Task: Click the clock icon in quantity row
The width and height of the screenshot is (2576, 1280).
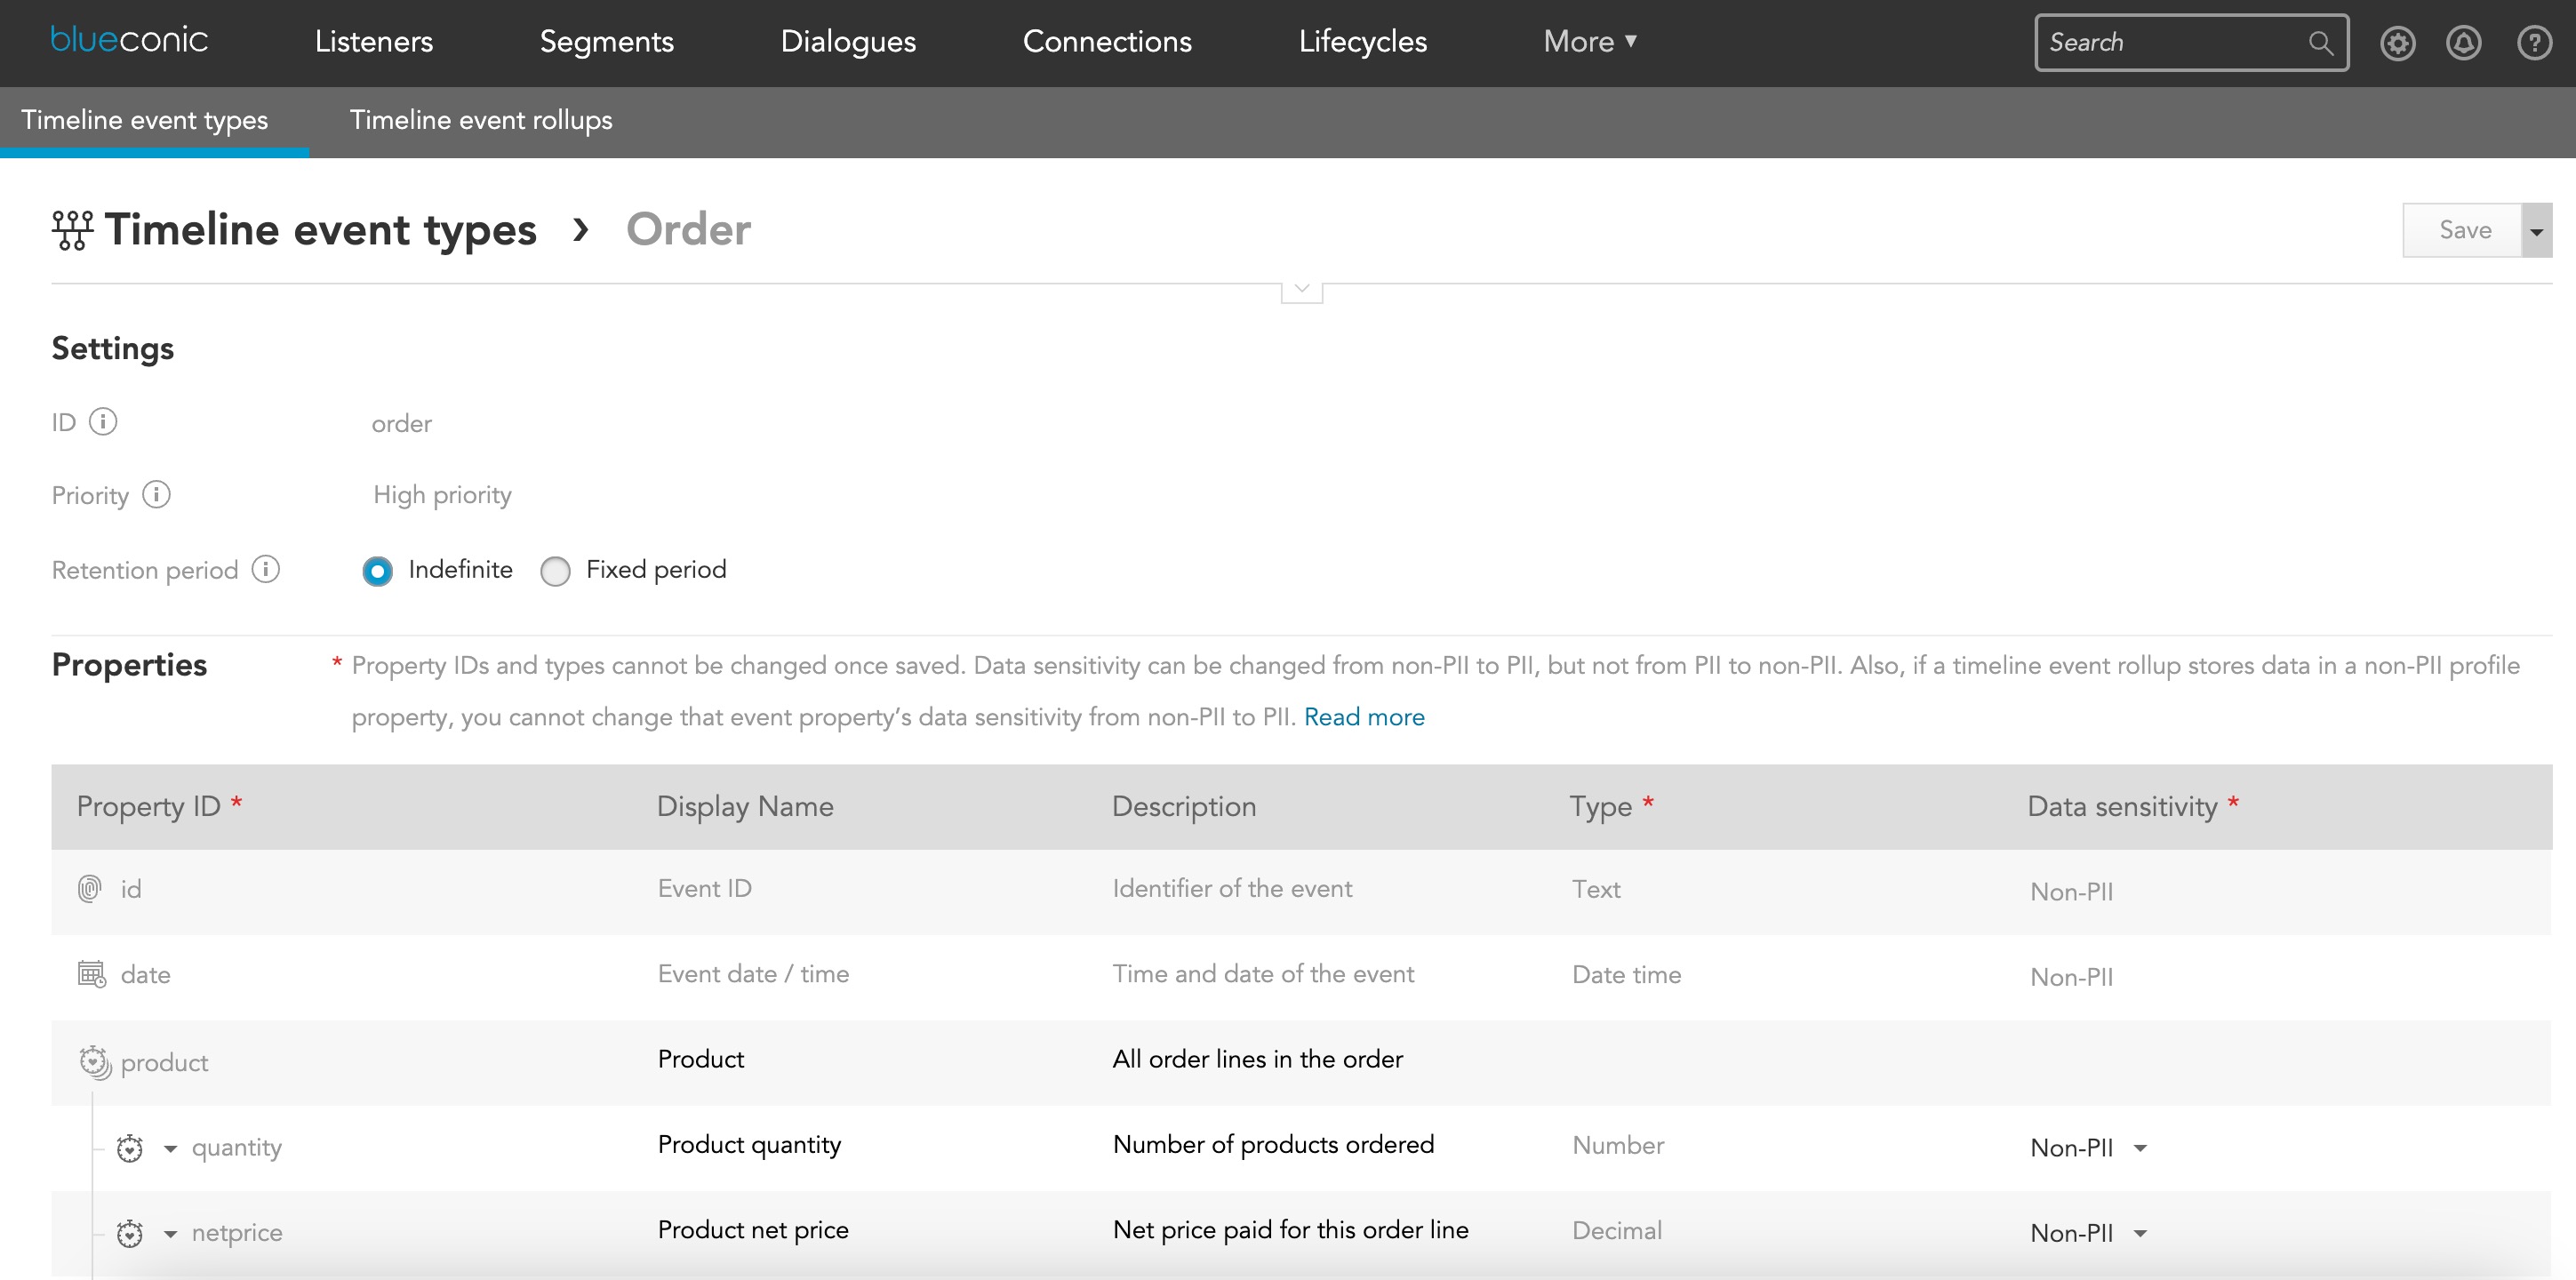Action: pos(130,1148)
